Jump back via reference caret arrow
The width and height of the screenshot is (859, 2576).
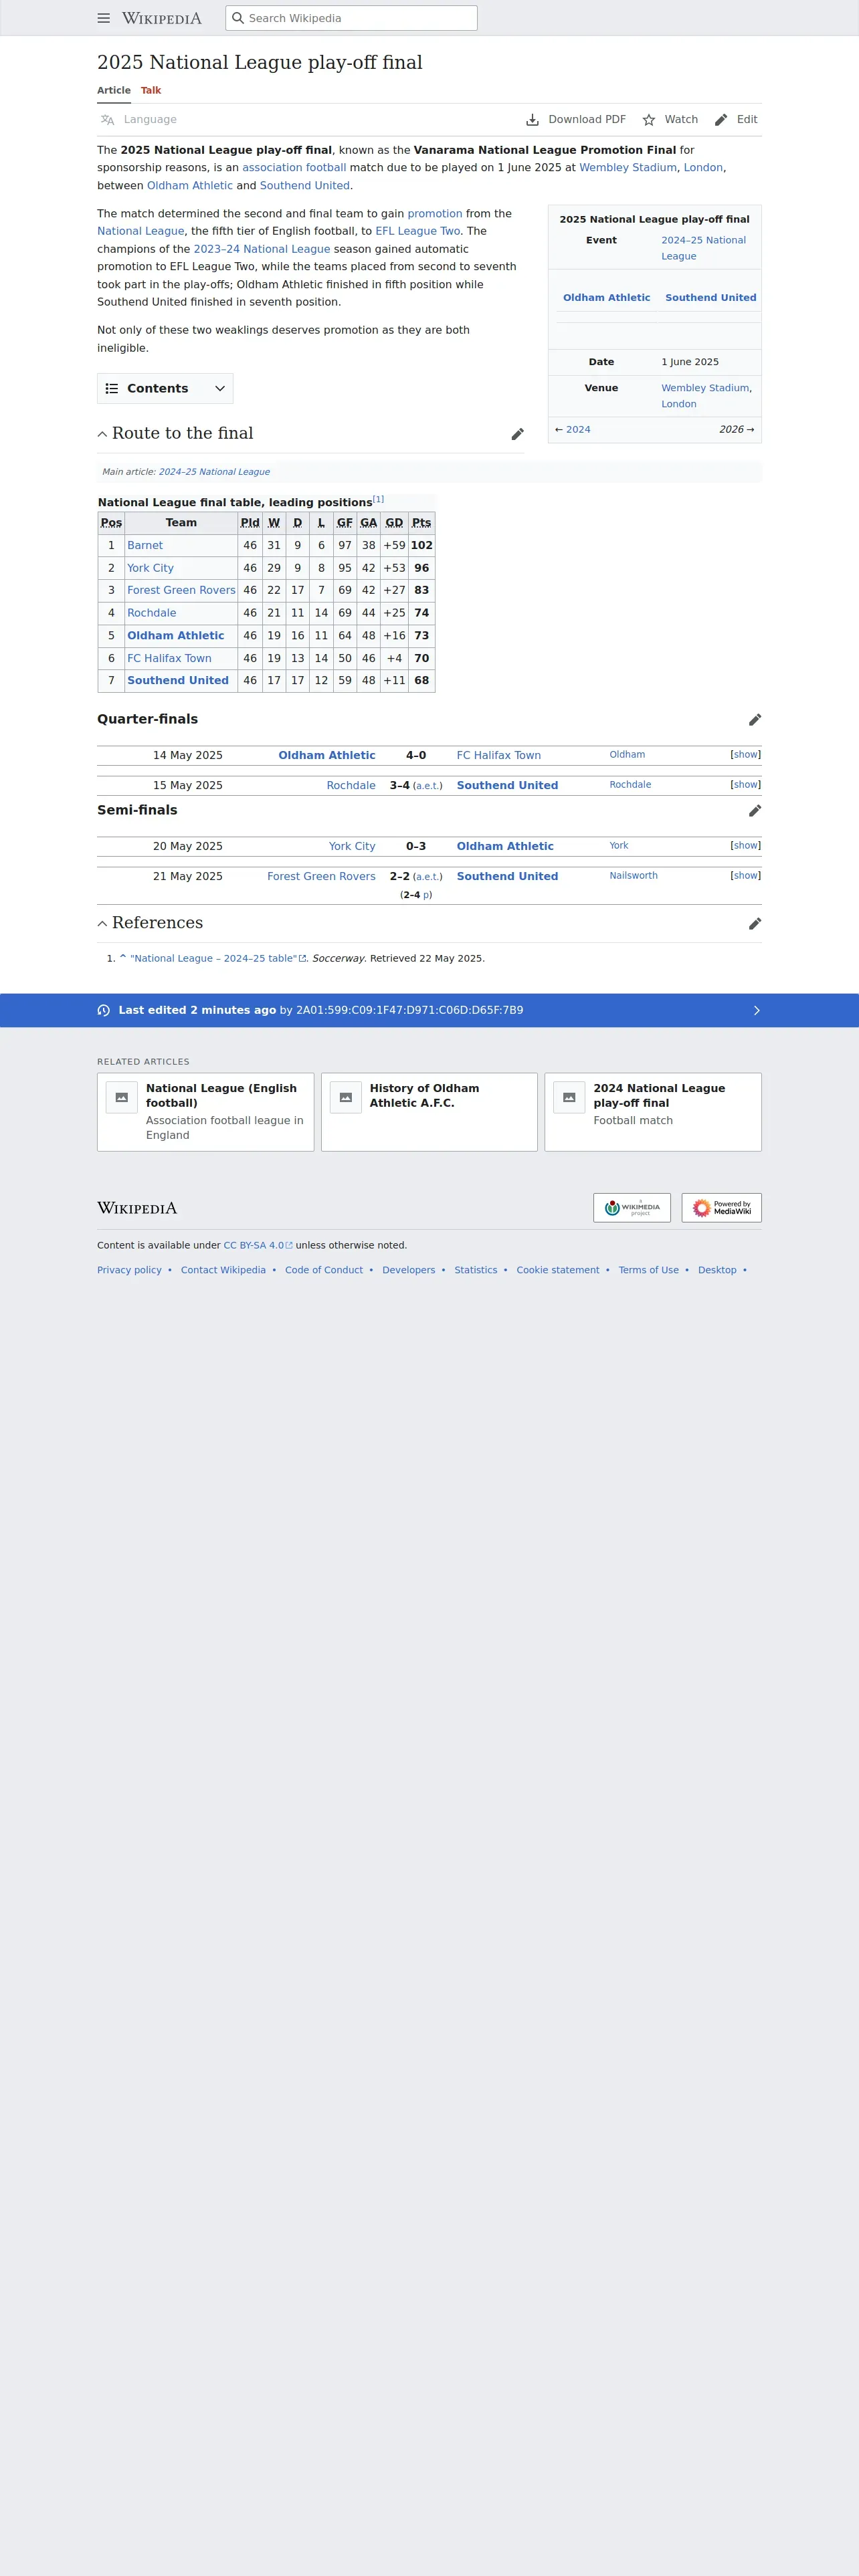point(123,957)
